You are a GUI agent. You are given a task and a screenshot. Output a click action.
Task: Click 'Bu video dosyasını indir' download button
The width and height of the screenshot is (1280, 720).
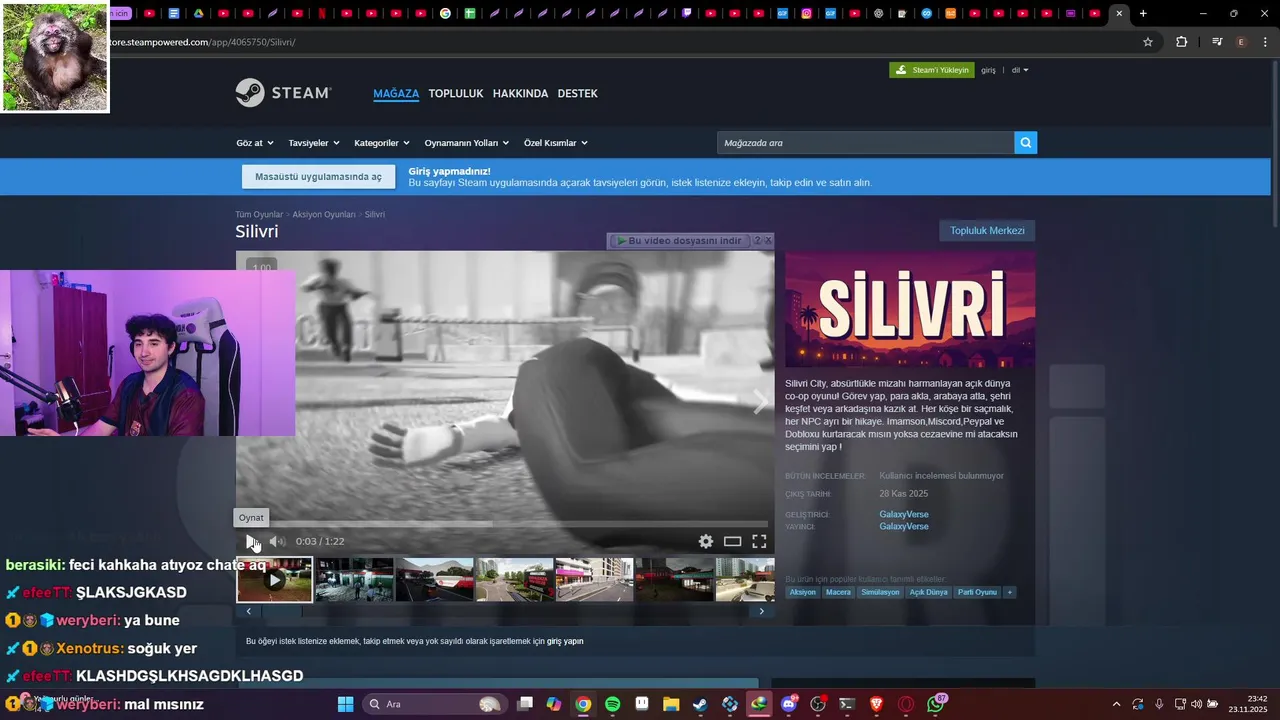(x=679, y=241)
